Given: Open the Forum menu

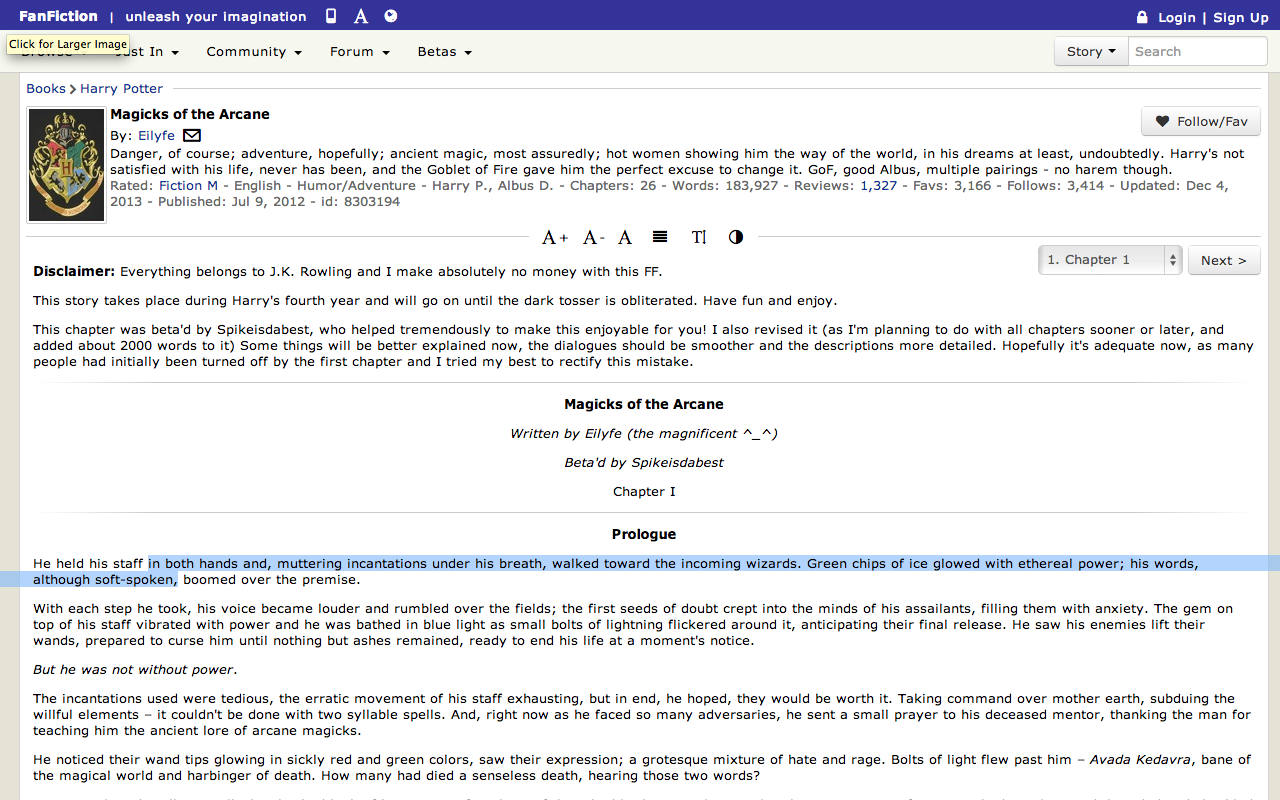Looking at the screenshot, I should click(x=360, y=51).
